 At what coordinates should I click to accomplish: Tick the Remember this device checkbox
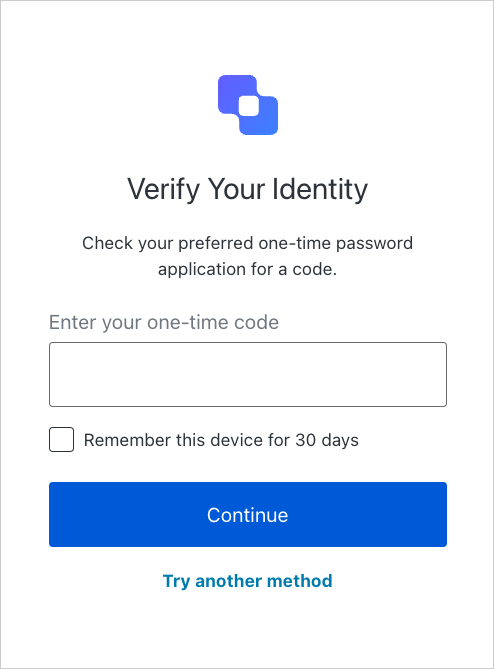pos(61,439)
